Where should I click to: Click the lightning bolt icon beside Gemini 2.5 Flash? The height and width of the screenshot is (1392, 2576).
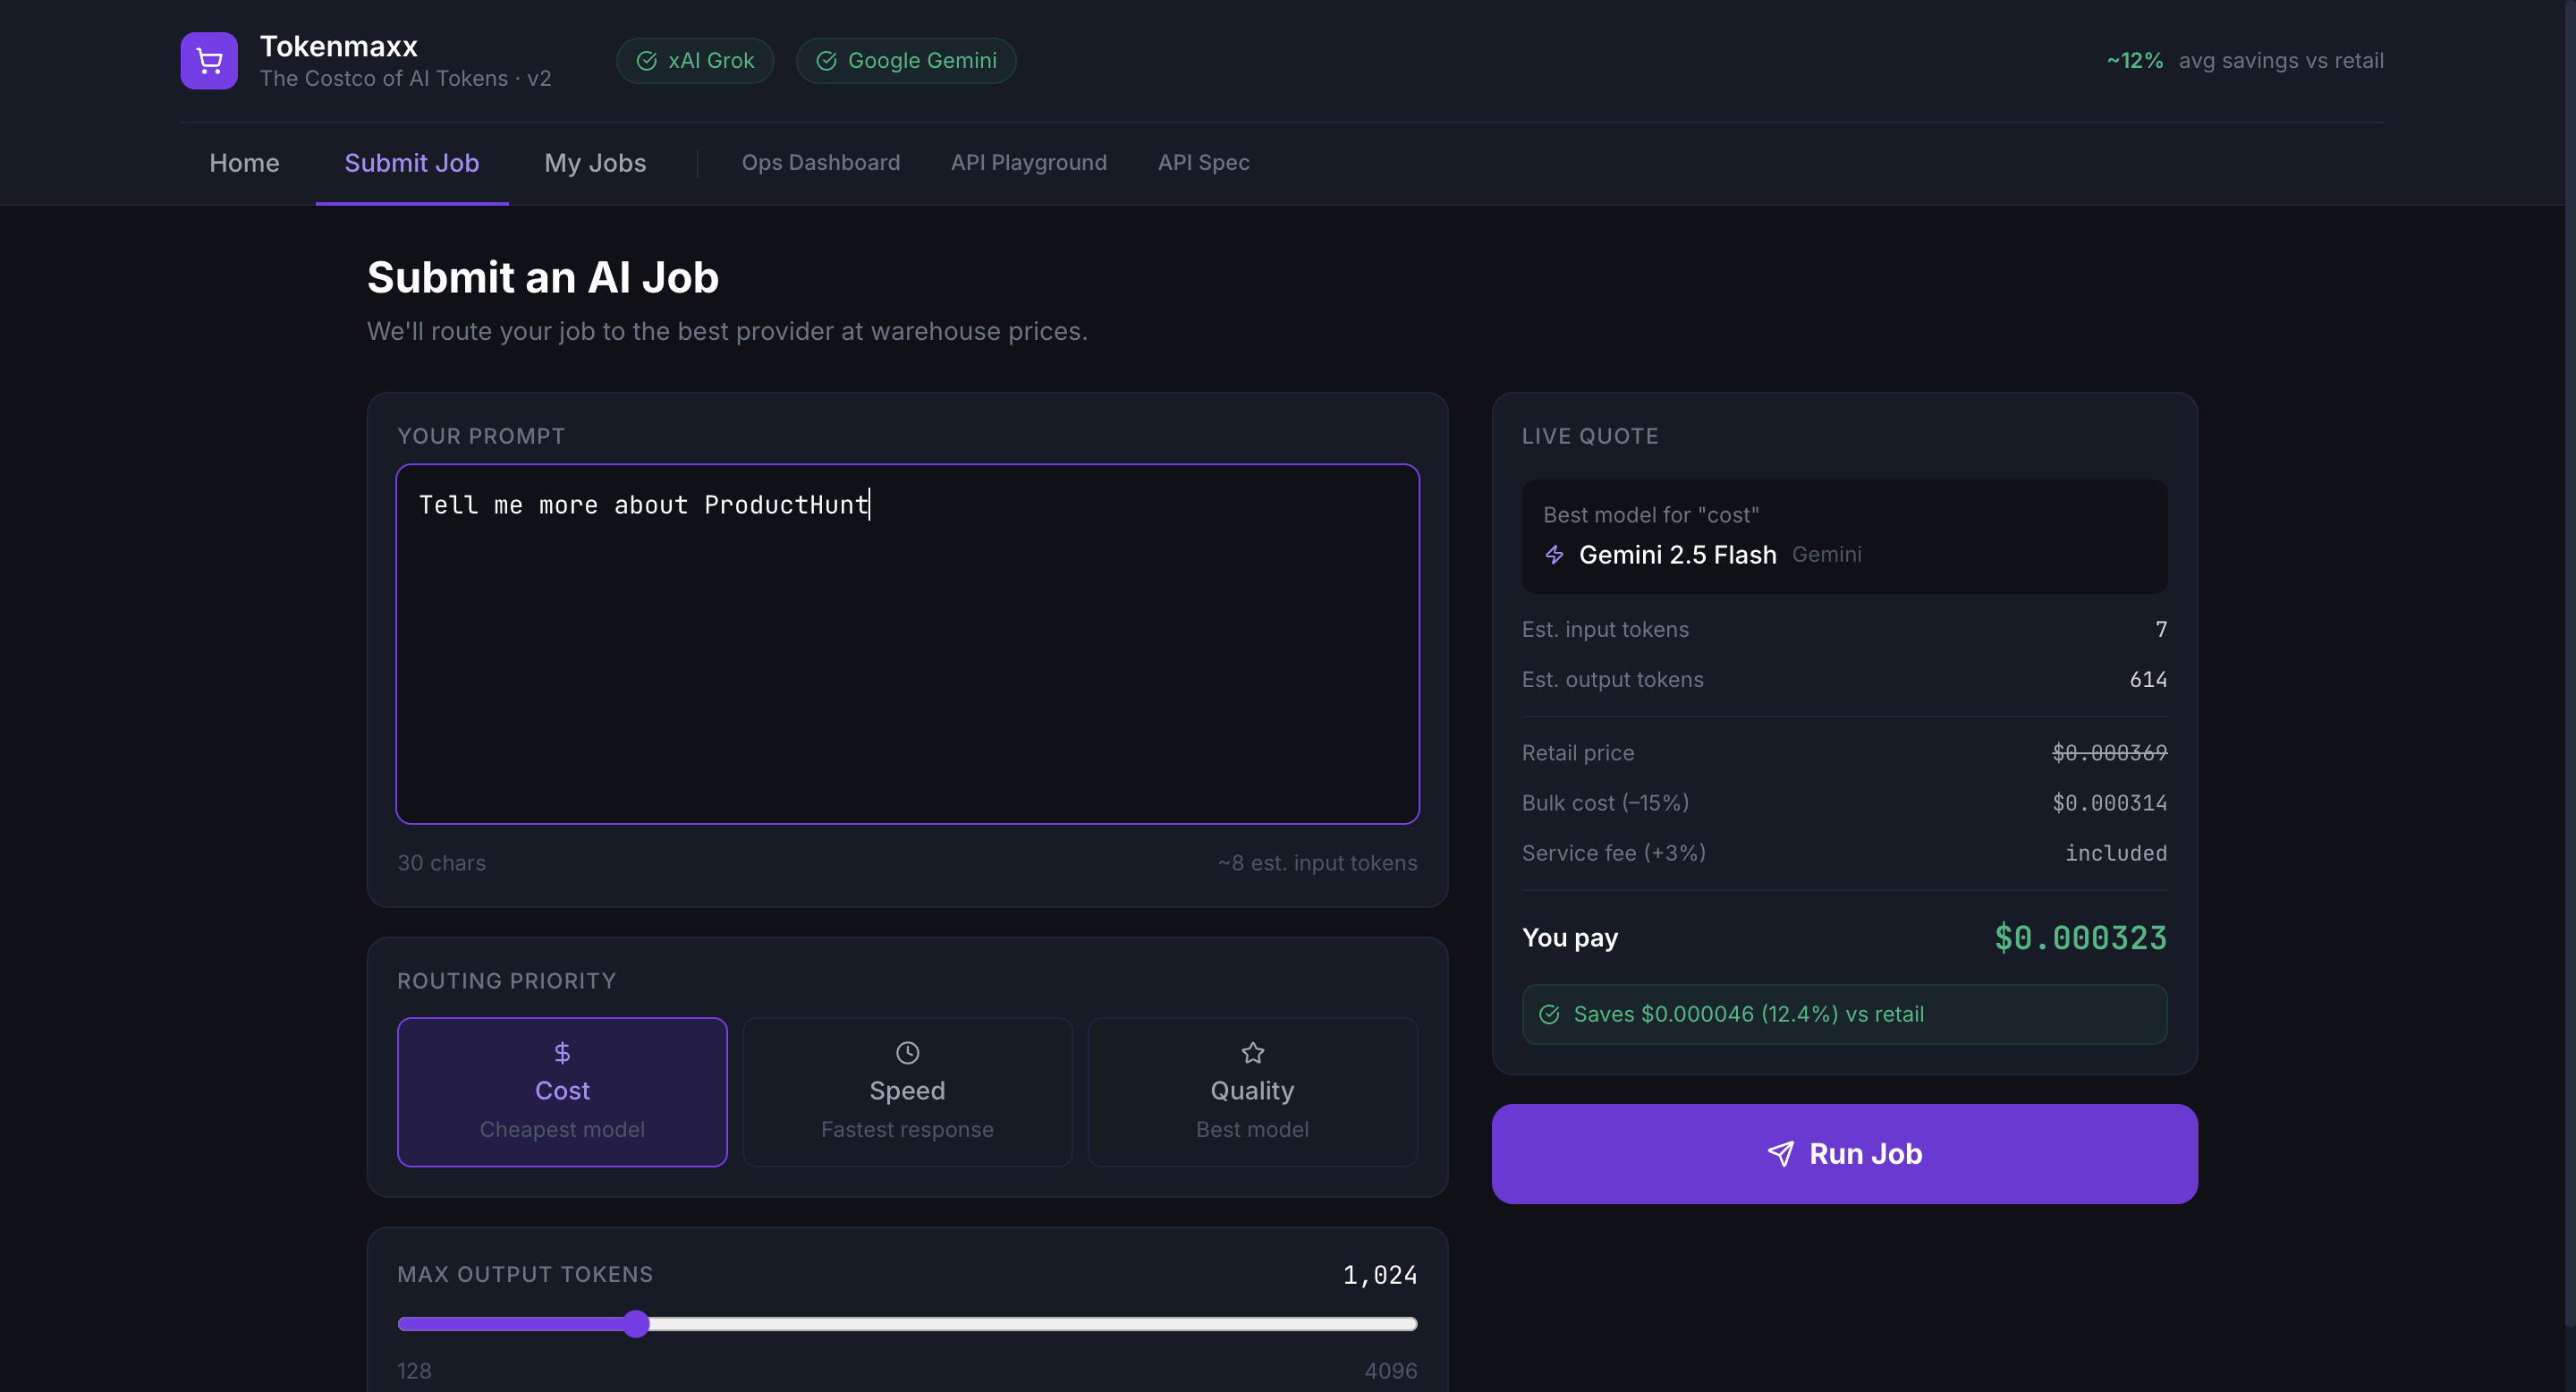(x=1554, y=555)
